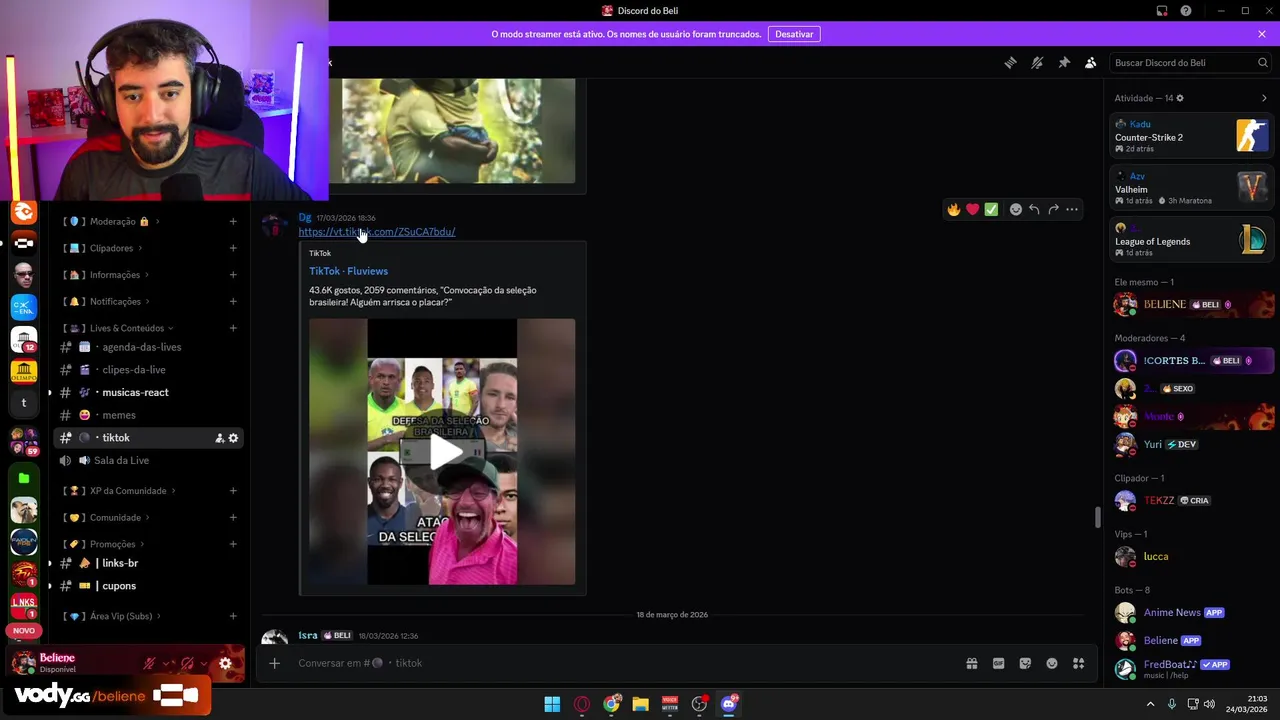The width and height of the screenshot is (1280, 720).
Task: Open add reaction smiley on message toolbar
Action: point(1016,210)
